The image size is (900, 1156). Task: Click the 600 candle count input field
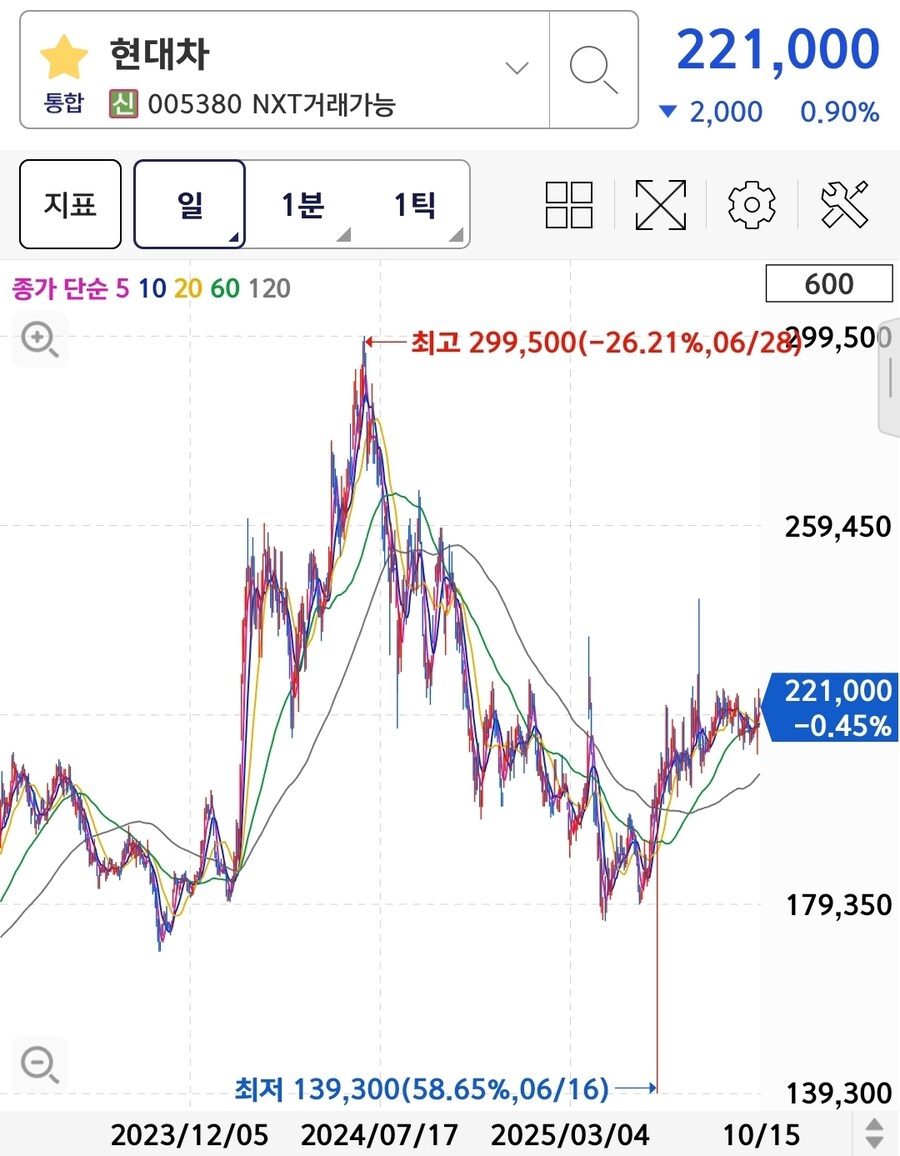click(828, 284)
